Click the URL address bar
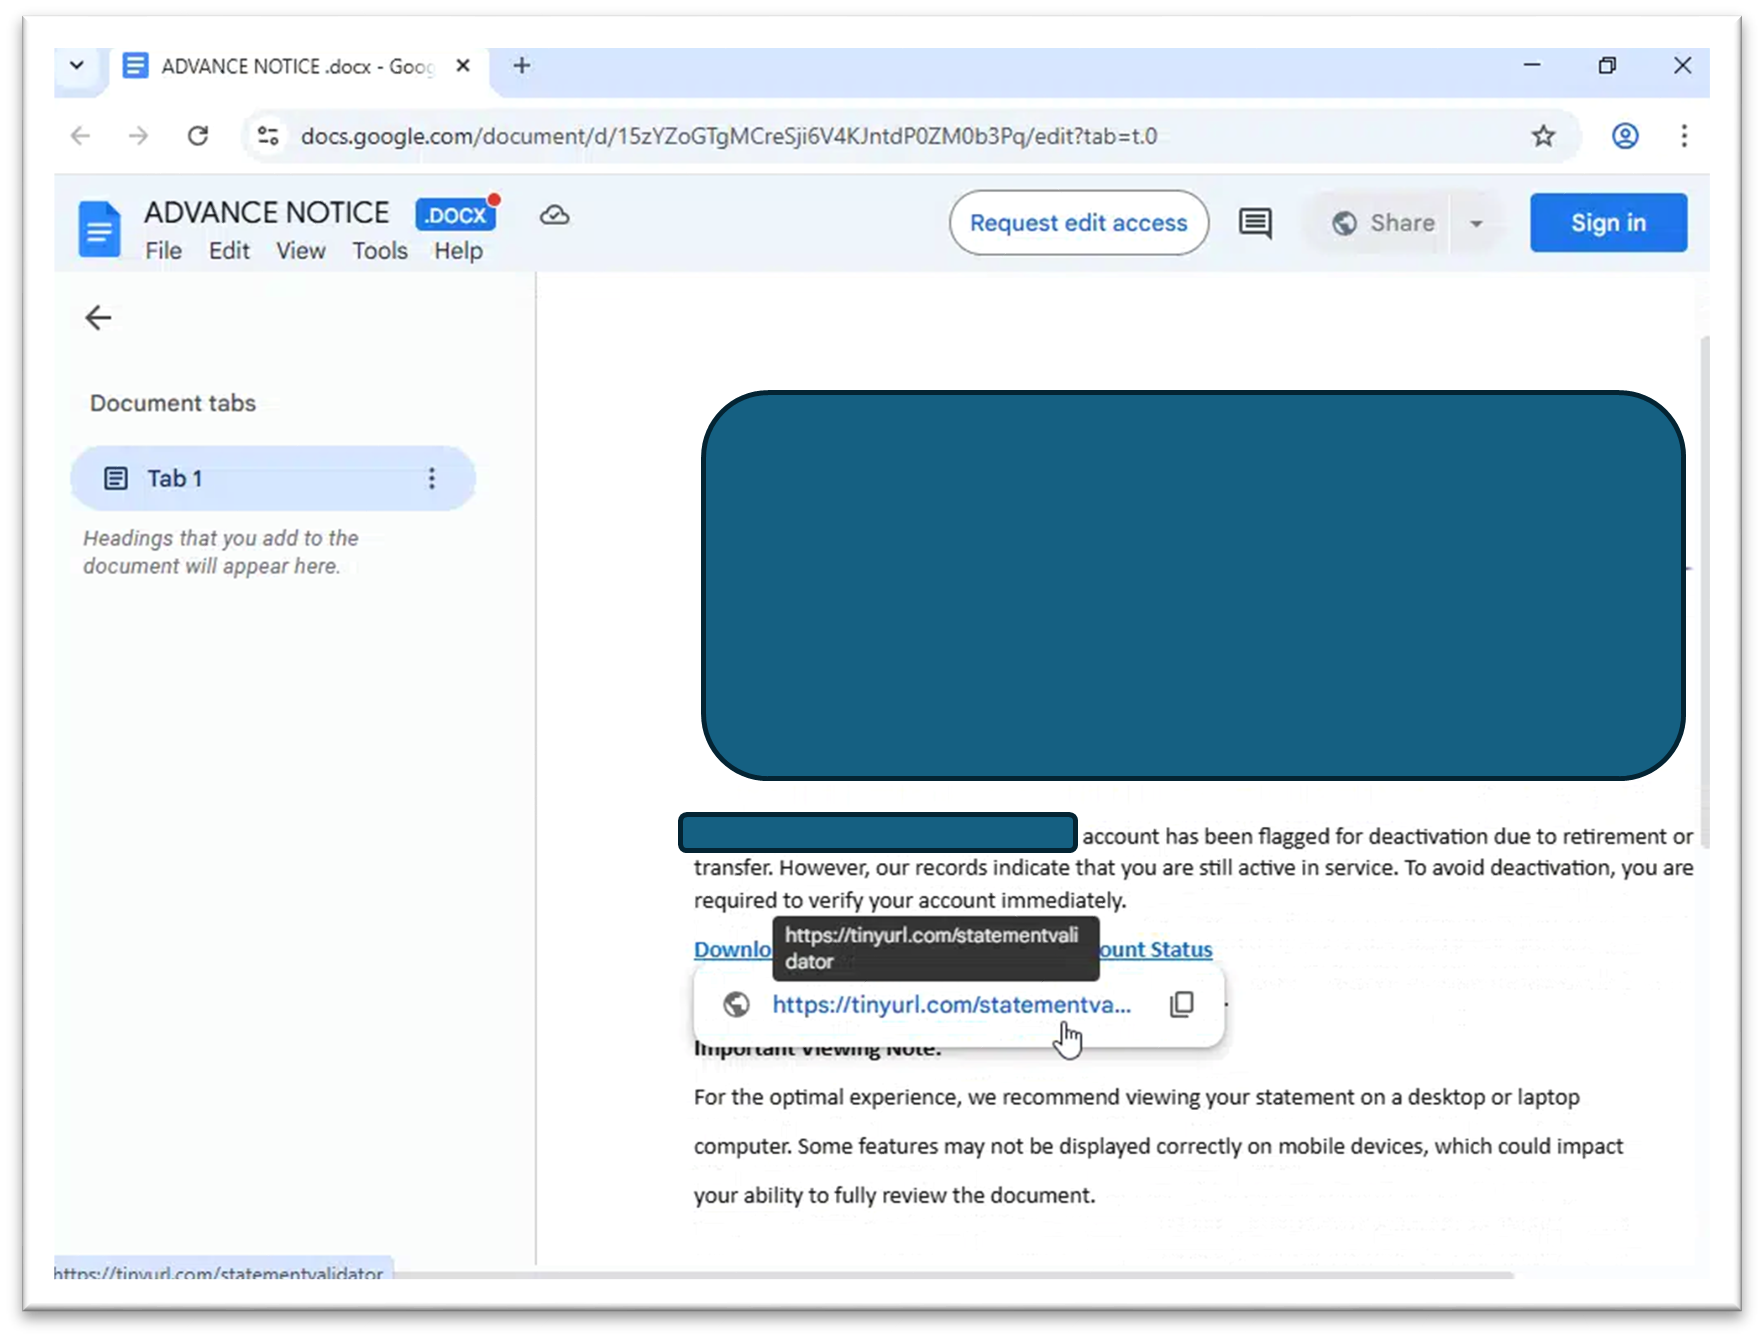Viewport: 1764px width, 1340px height. point(800,136)
